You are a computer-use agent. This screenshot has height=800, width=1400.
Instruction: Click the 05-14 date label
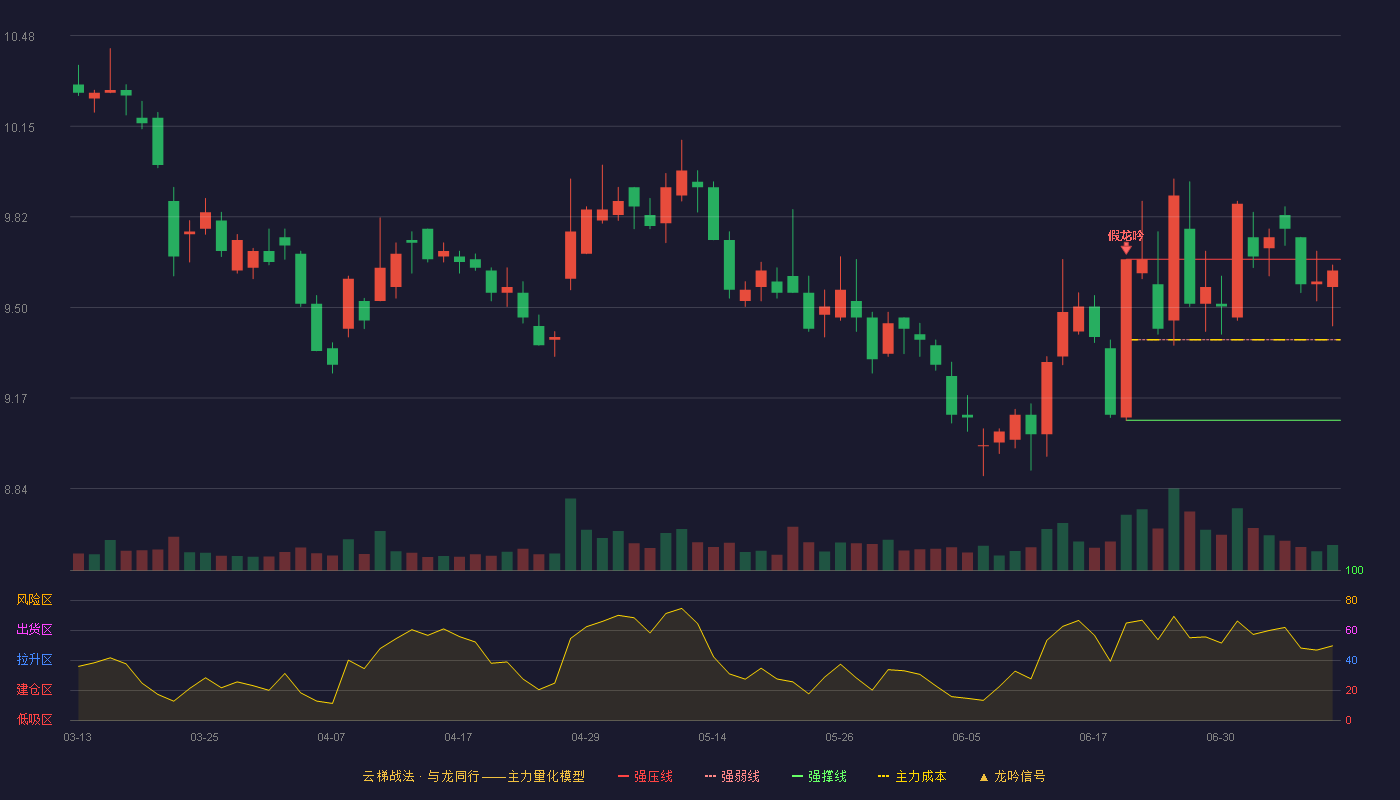[712, 737]
